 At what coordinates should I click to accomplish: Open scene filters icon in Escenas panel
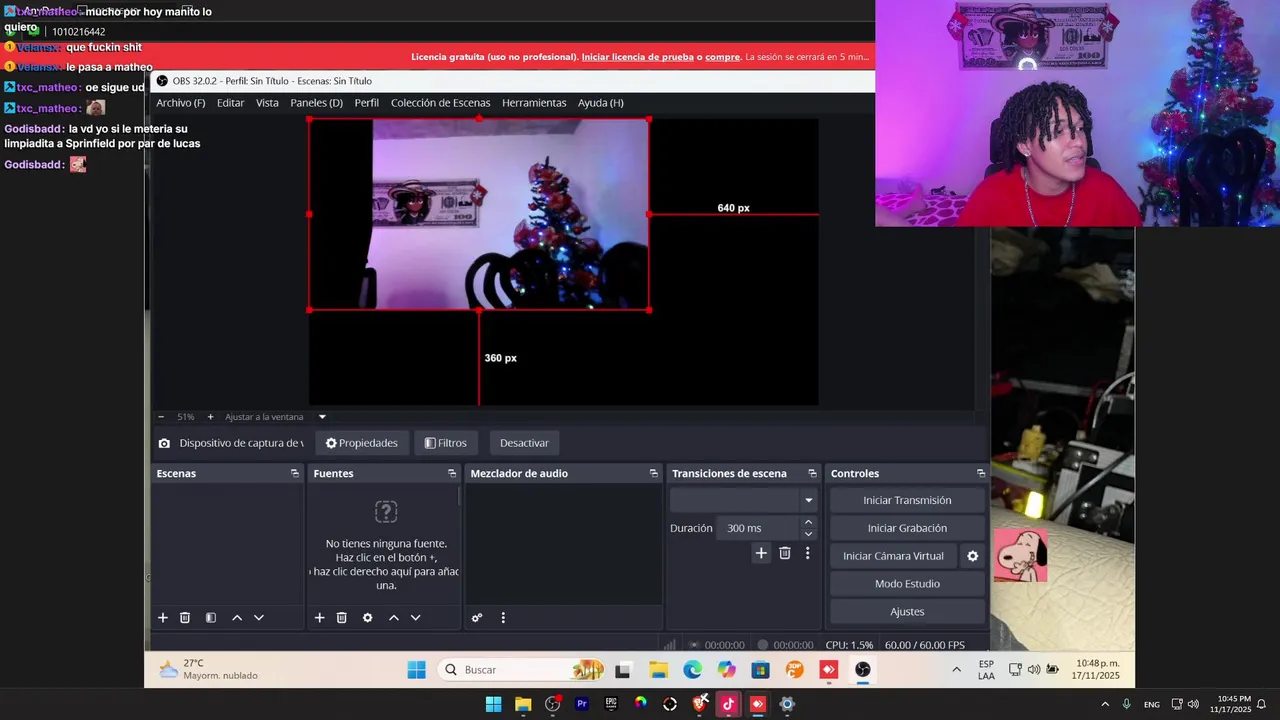pos(211,618)
